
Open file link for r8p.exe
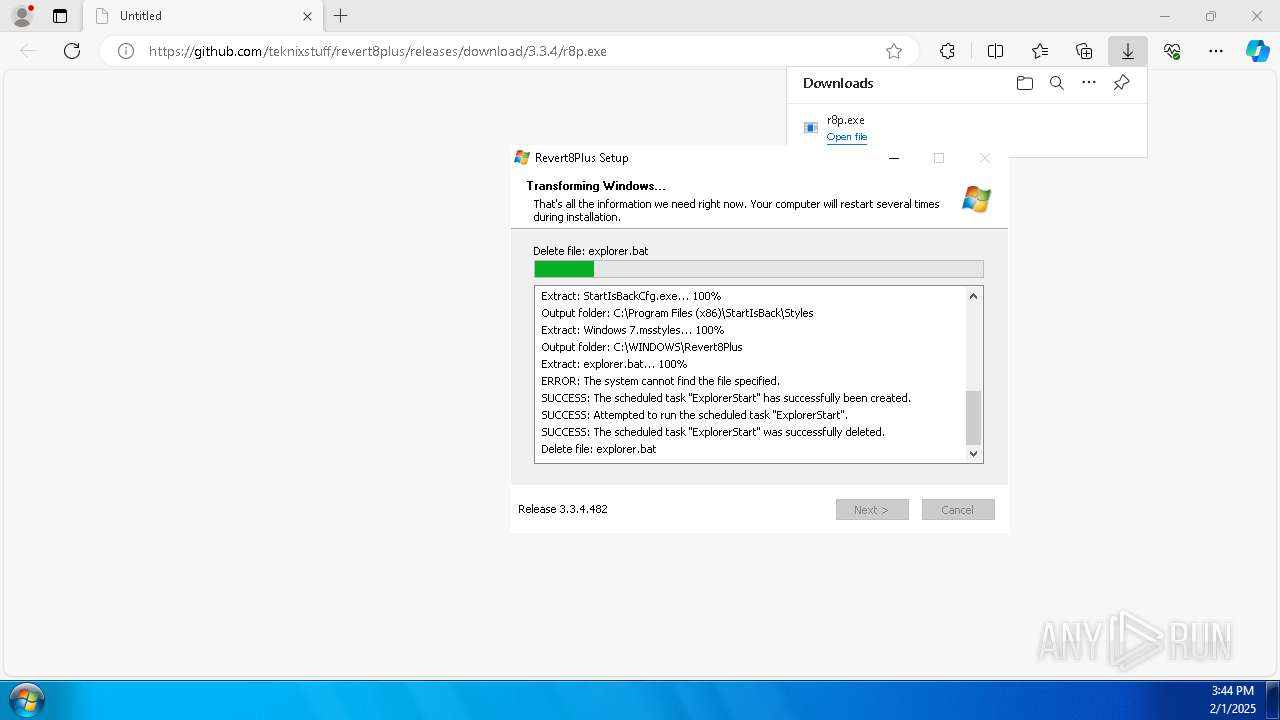(847, 137)
